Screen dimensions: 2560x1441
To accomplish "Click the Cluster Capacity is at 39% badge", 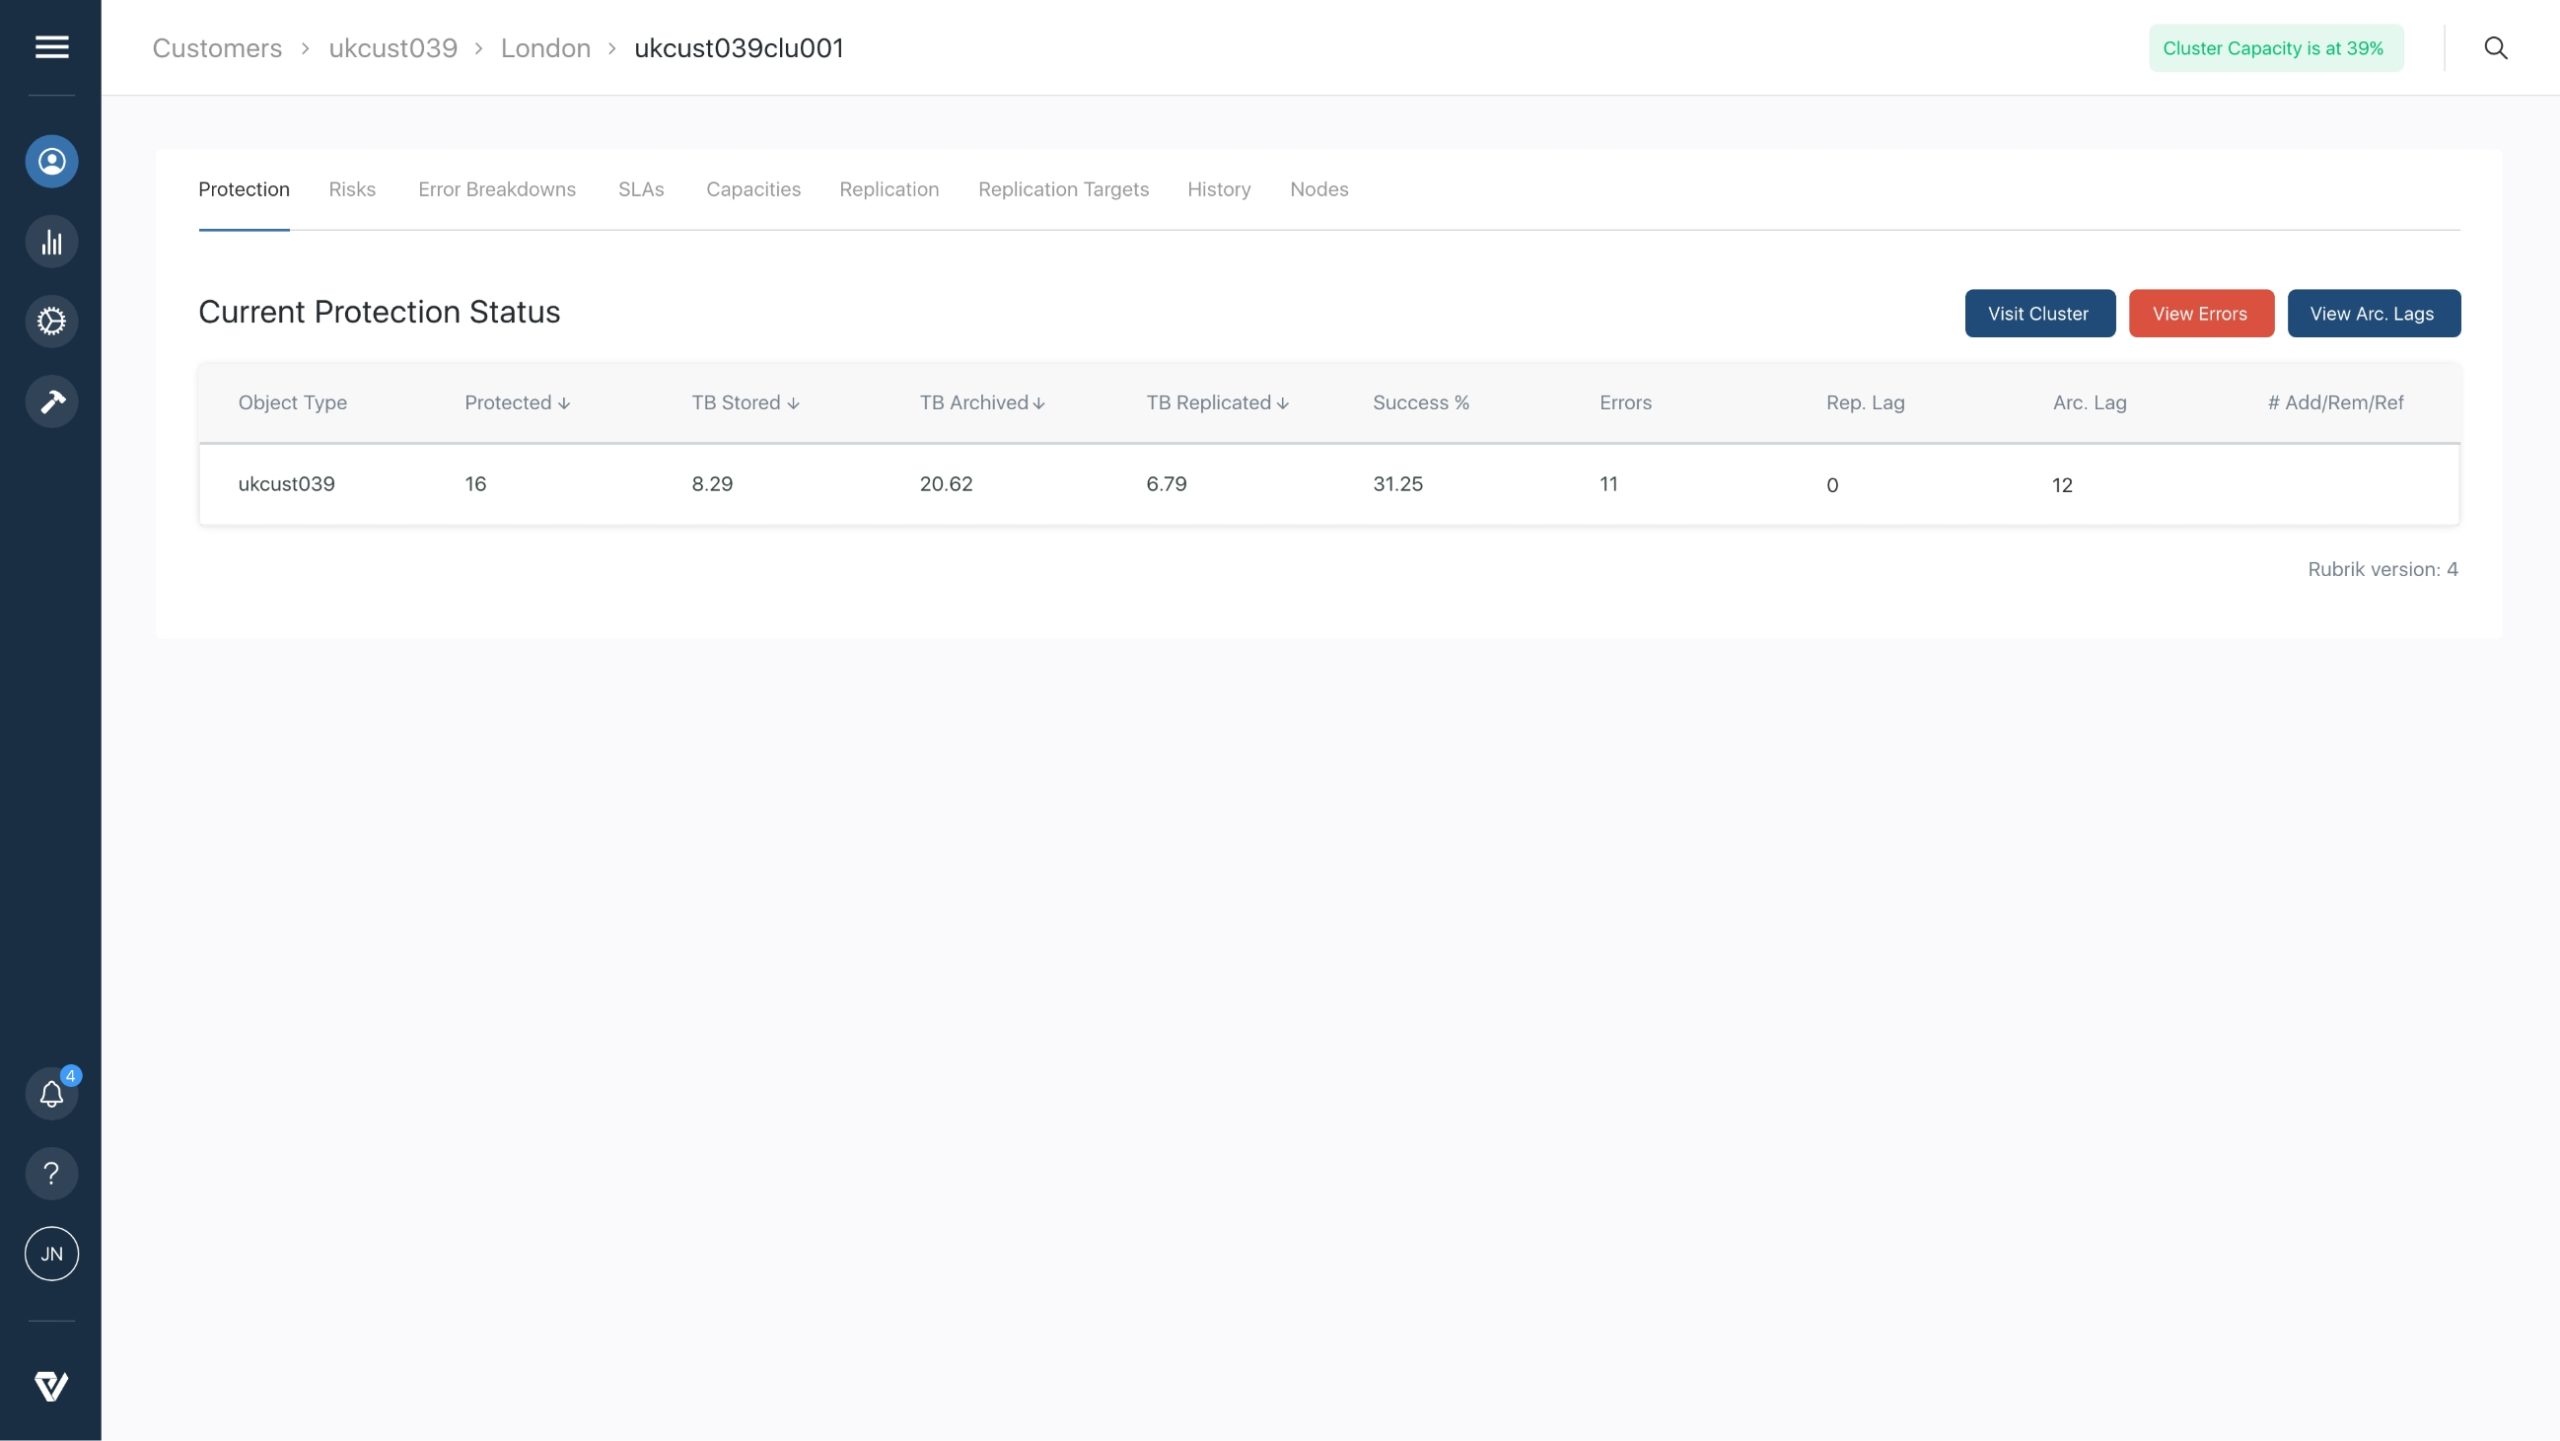I will pos(2275,48).
